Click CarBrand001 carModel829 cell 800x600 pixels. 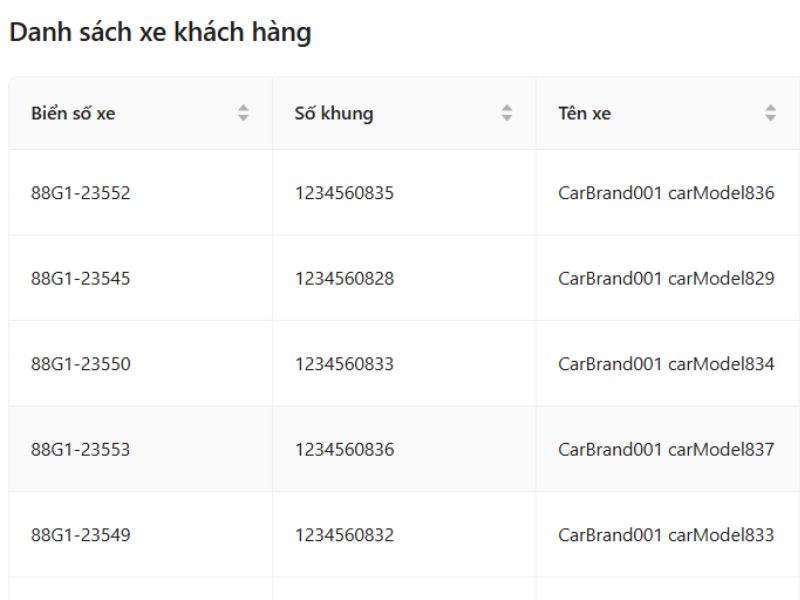coord(666,278)
